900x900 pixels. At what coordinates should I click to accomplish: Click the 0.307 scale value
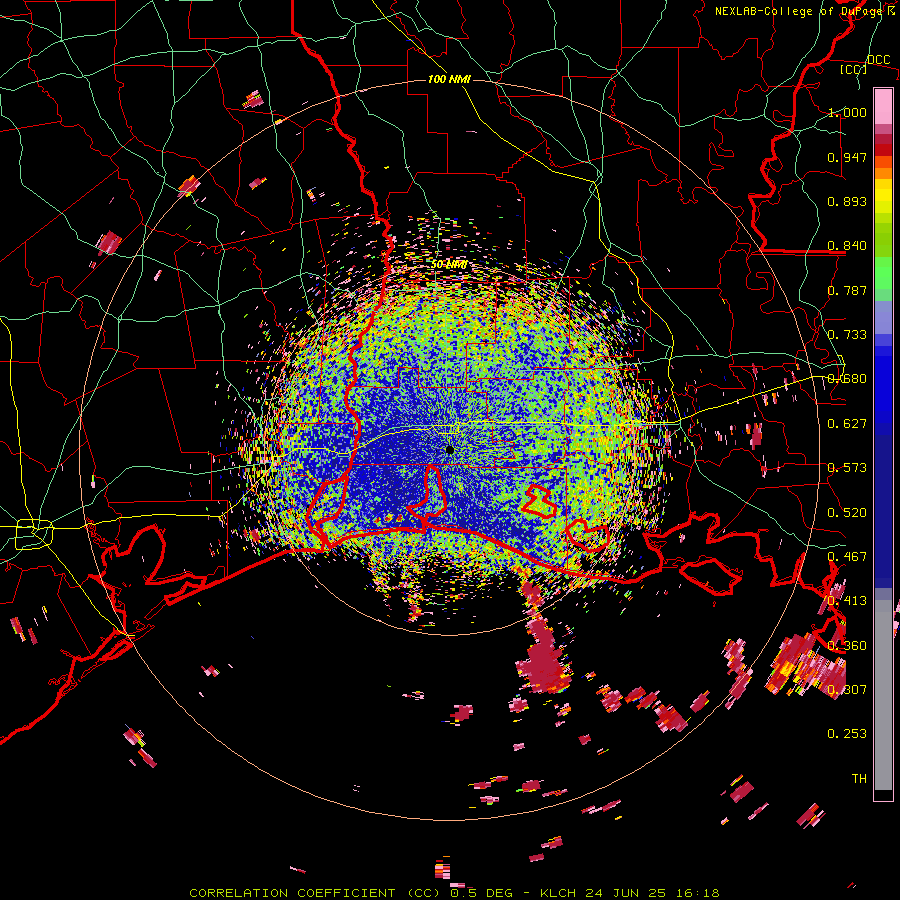tap(847, 690)
